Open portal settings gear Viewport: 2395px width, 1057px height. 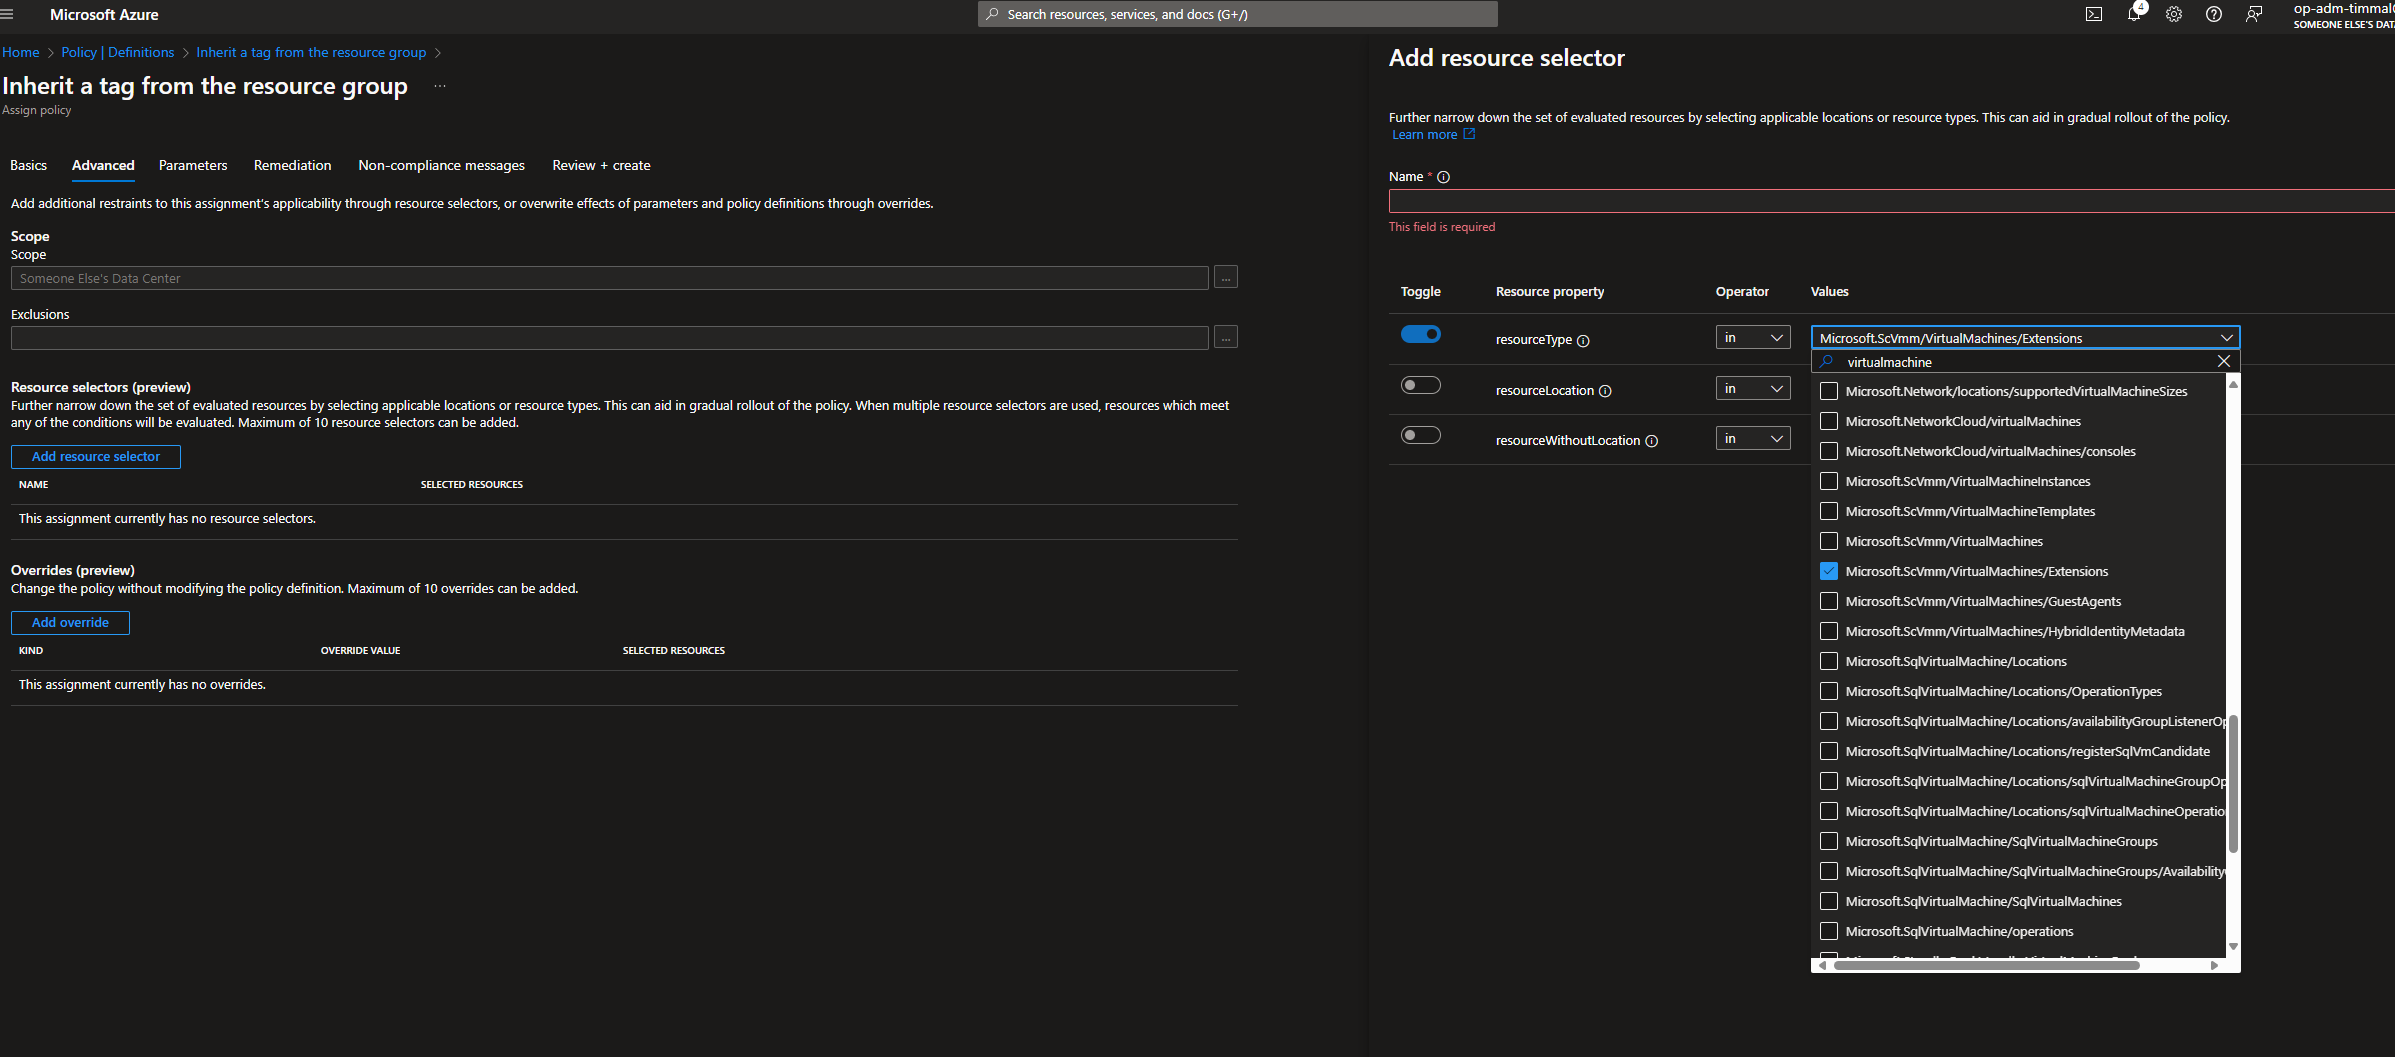2174,14
